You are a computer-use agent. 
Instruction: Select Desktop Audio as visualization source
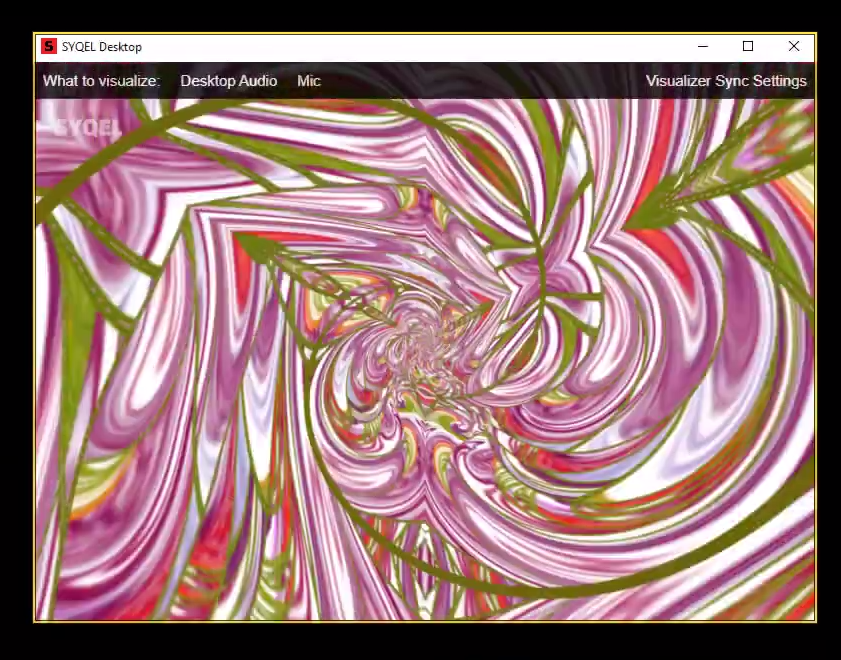228,81
